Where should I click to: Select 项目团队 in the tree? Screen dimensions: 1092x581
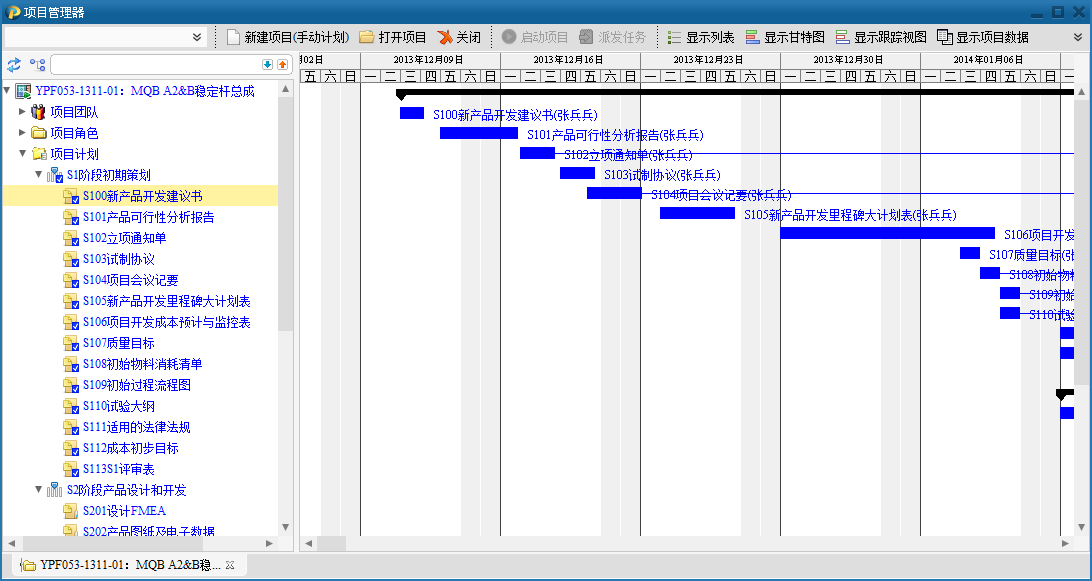pos(74,112)
